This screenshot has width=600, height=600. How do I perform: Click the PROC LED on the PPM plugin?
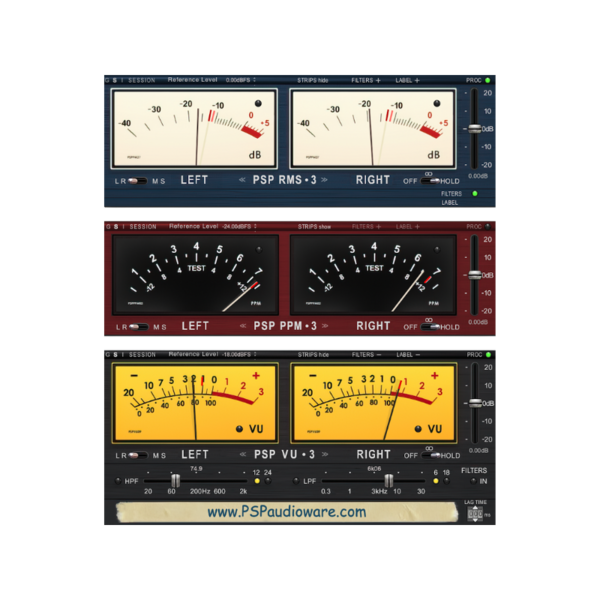pos(488,227)
